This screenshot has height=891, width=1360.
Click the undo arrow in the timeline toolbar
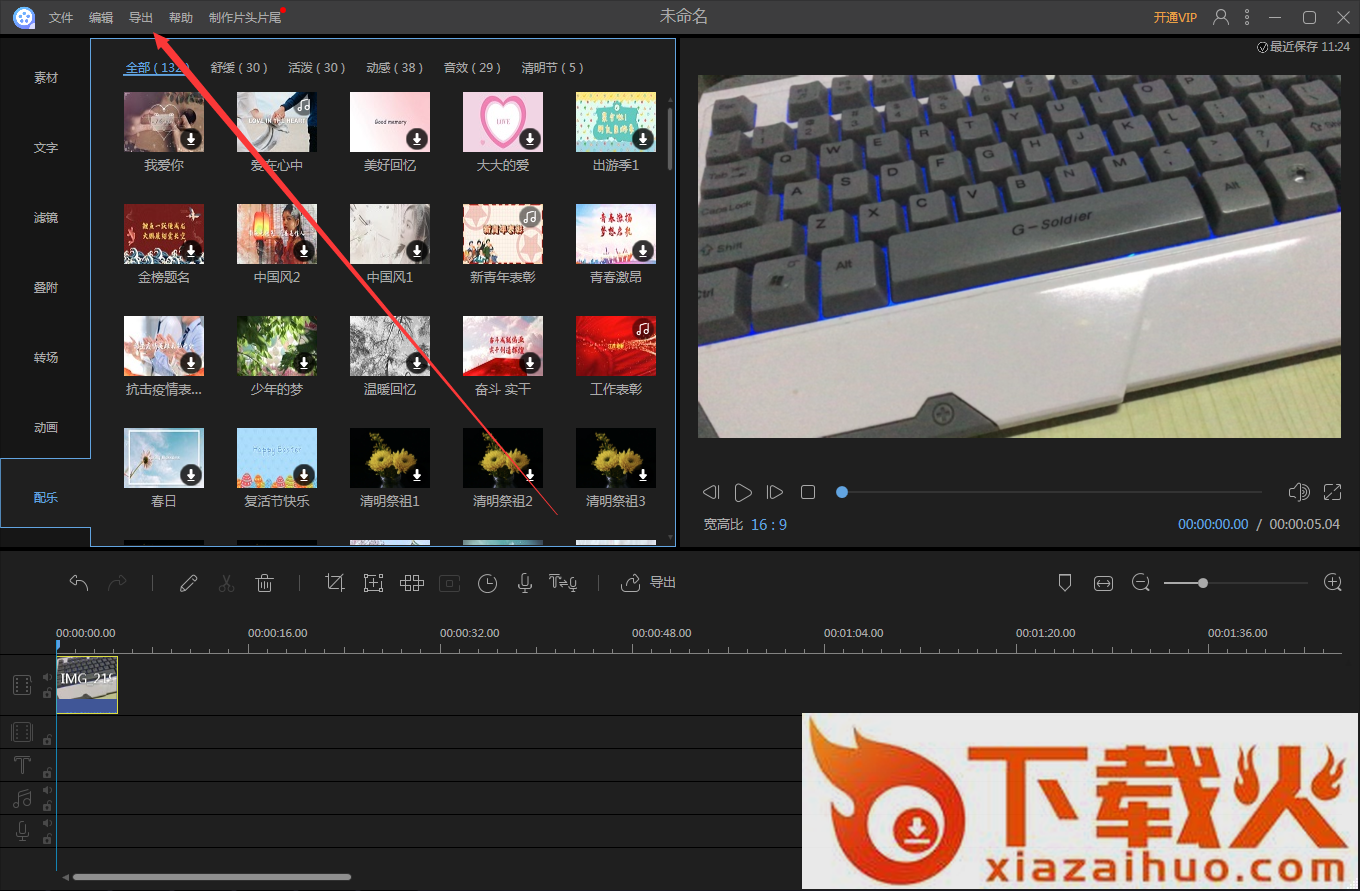pos(79,583)
